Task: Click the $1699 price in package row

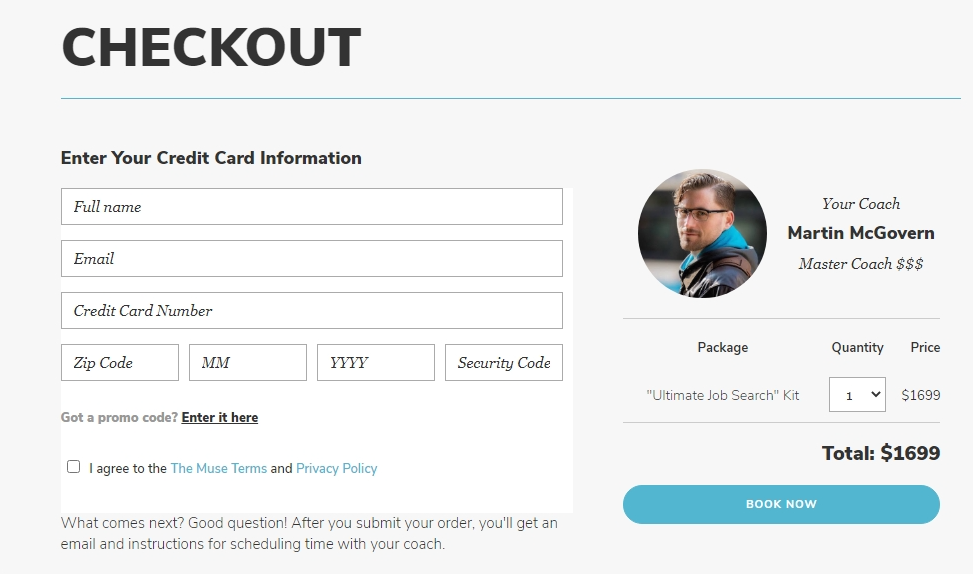Action: click(x=921, y=395)
